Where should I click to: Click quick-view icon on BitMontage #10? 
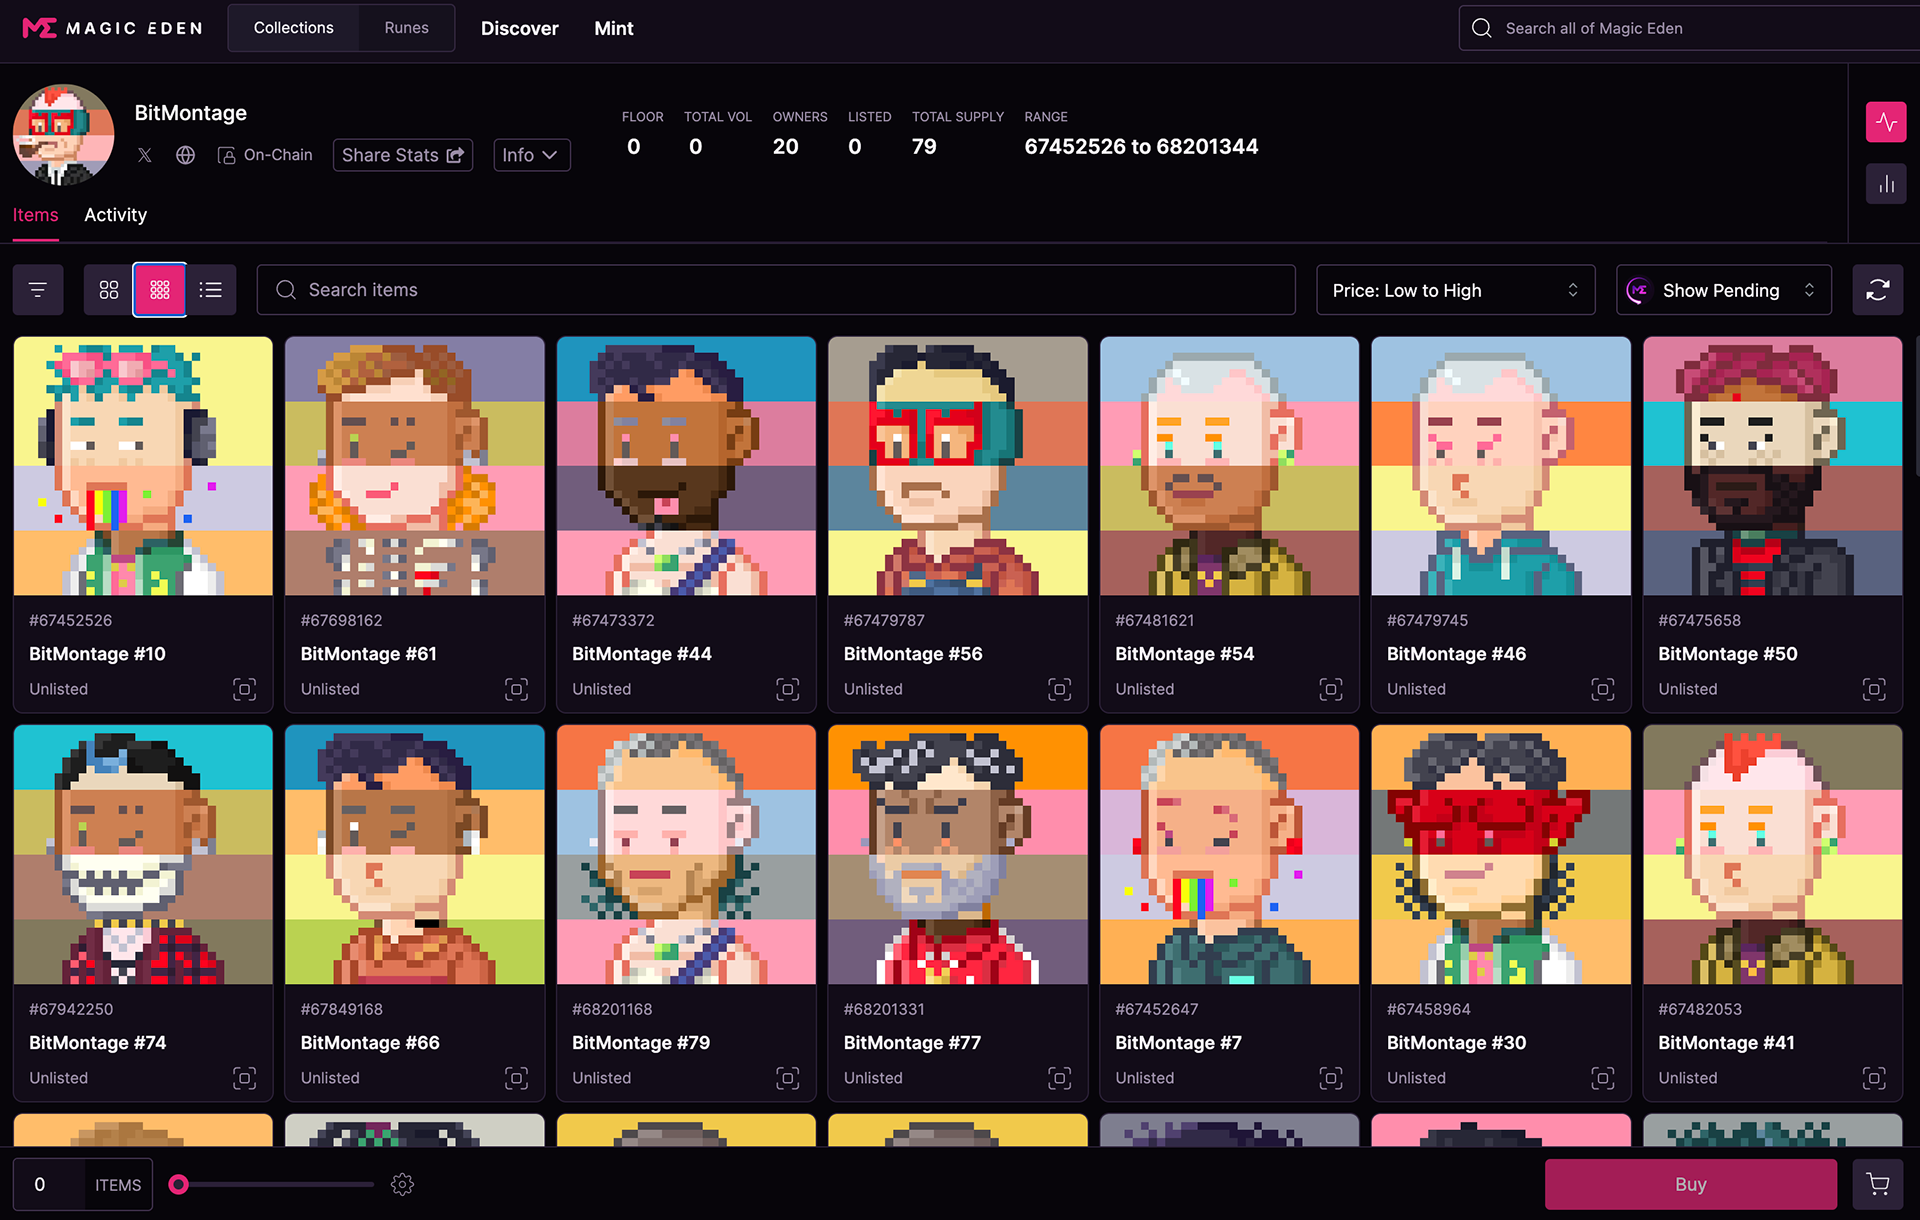pos(244,689)
